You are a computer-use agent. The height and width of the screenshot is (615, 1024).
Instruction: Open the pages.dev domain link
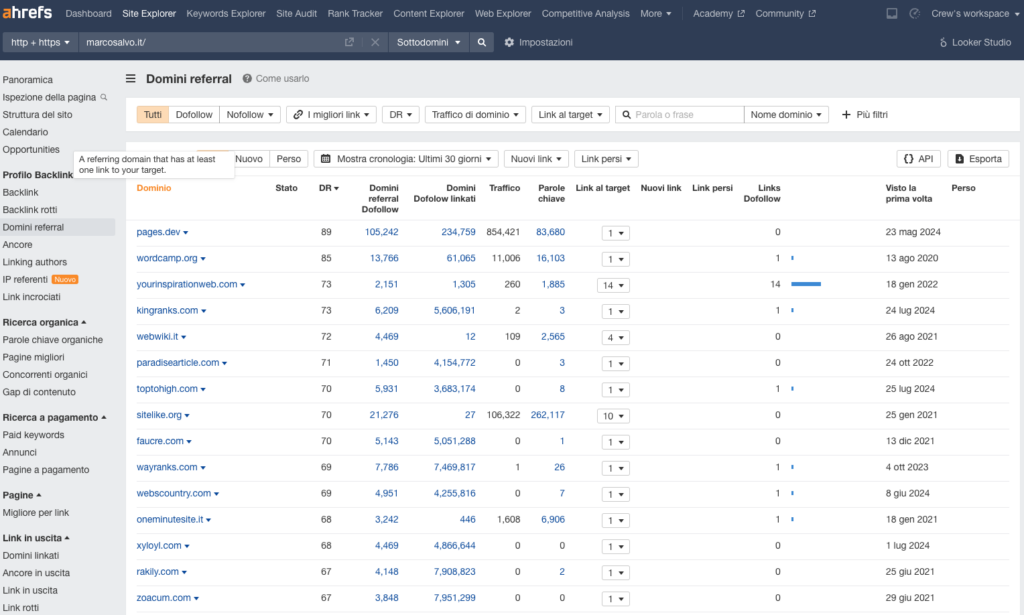click(158, 232)
